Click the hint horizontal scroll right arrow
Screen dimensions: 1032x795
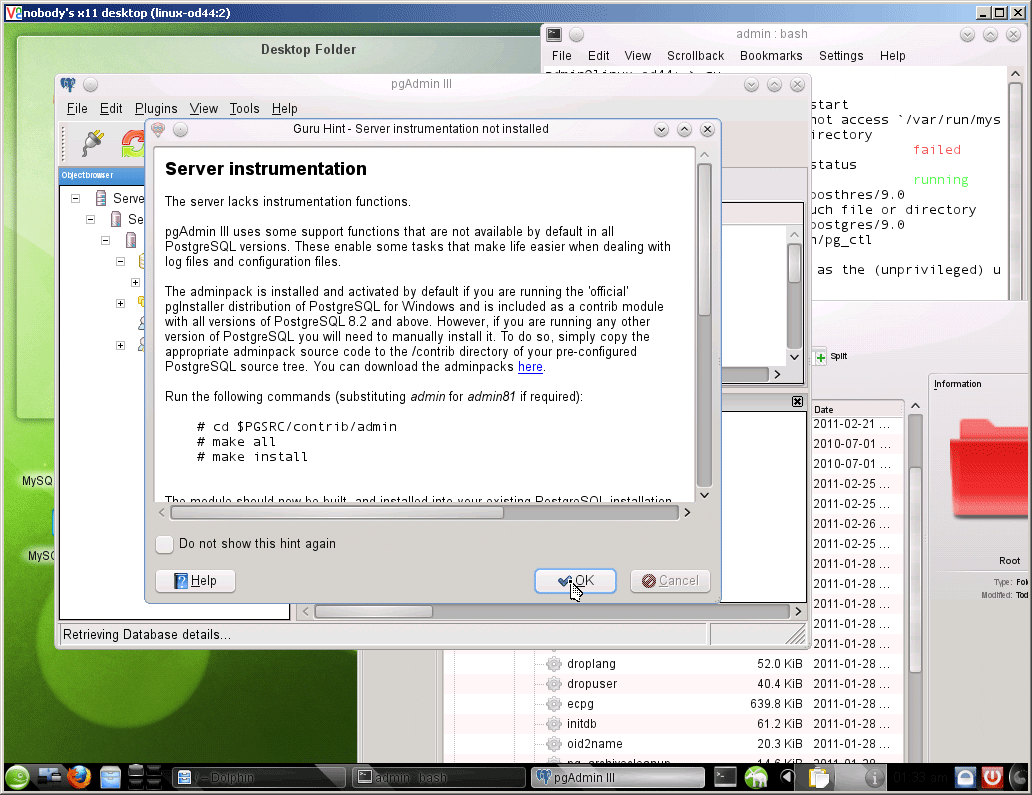(687, 513)
